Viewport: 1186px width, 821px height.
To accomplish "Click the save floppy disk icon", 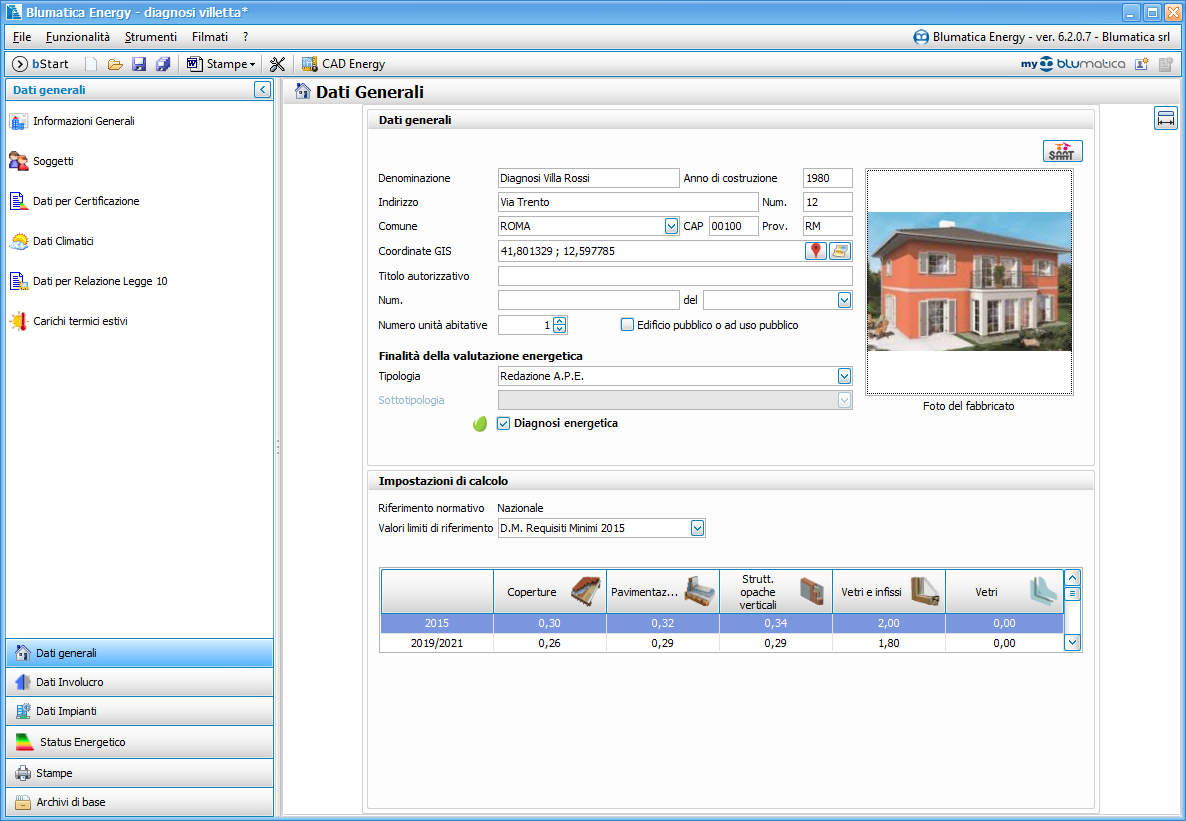I will [x=139, y=64].
